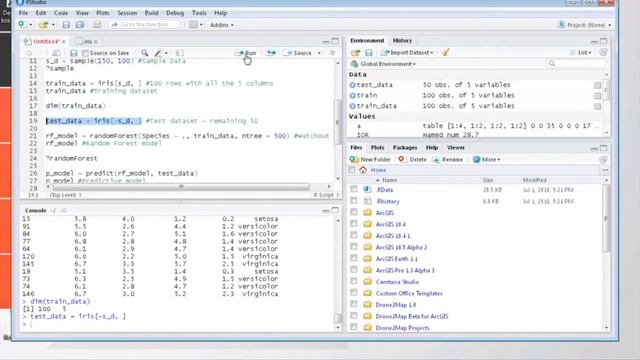640x360 pixels.
Task: Toggle the Source on Save checkbox
Action: coord(85,53)
